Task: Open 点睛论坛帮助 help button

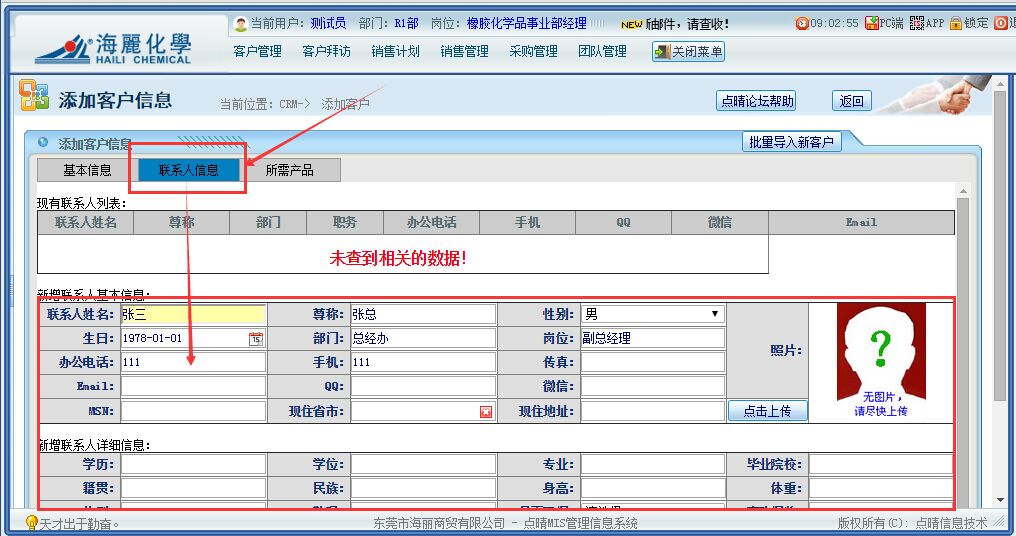Action: tap(757, 101)
